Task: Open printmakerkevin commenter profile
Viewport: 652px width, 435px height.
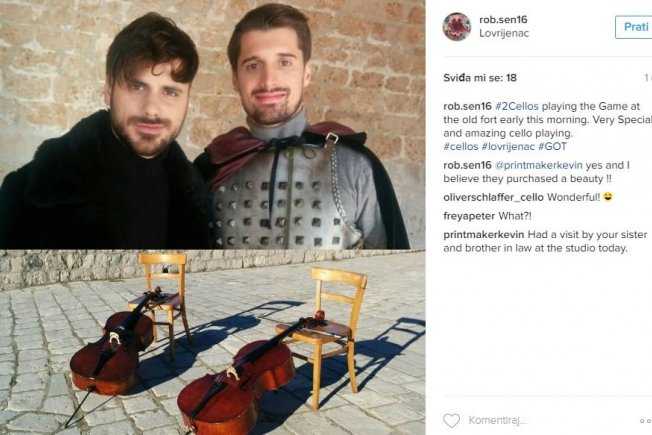Action: point(484,235)
